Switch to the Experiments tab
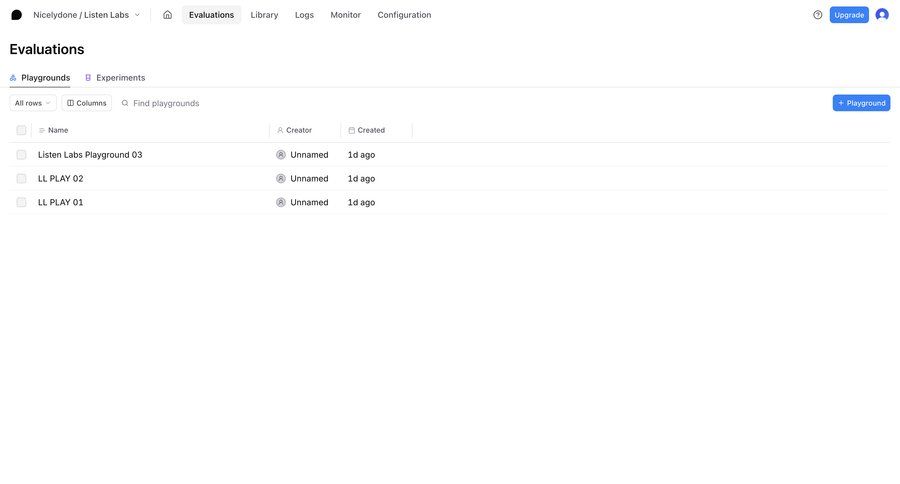 click(x=115, y=78)
